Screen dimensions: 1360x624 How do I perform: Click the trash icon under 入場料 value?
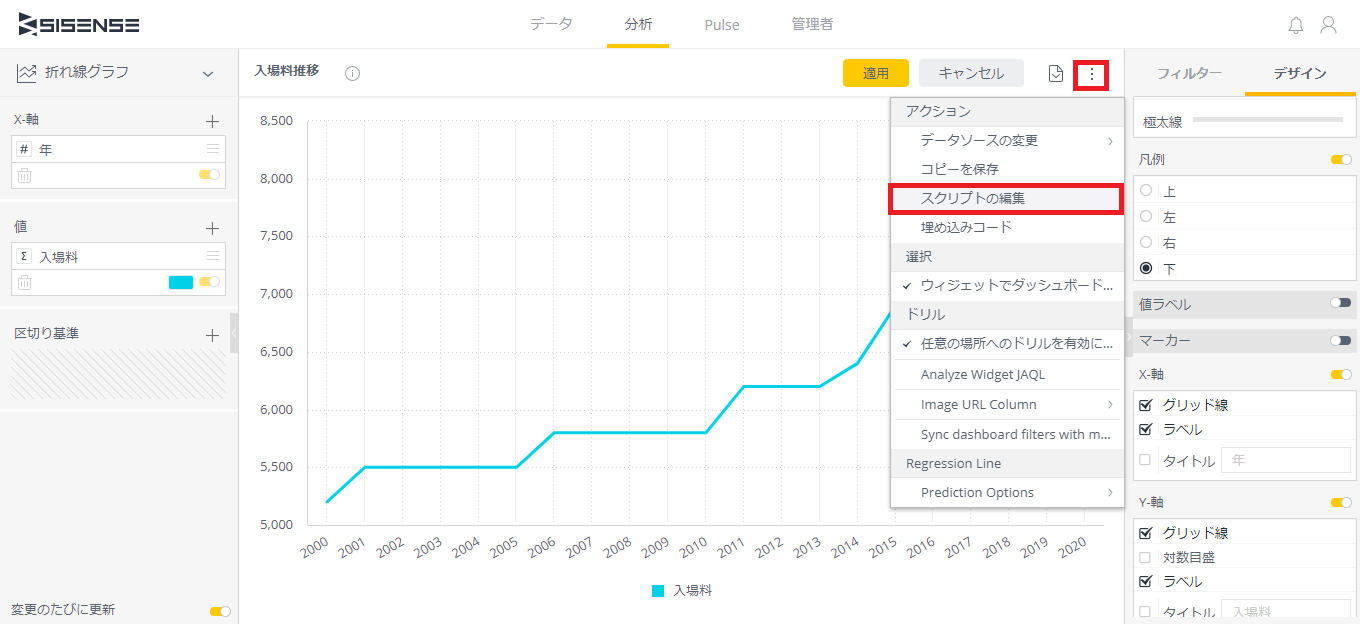[x=24, y=282]
